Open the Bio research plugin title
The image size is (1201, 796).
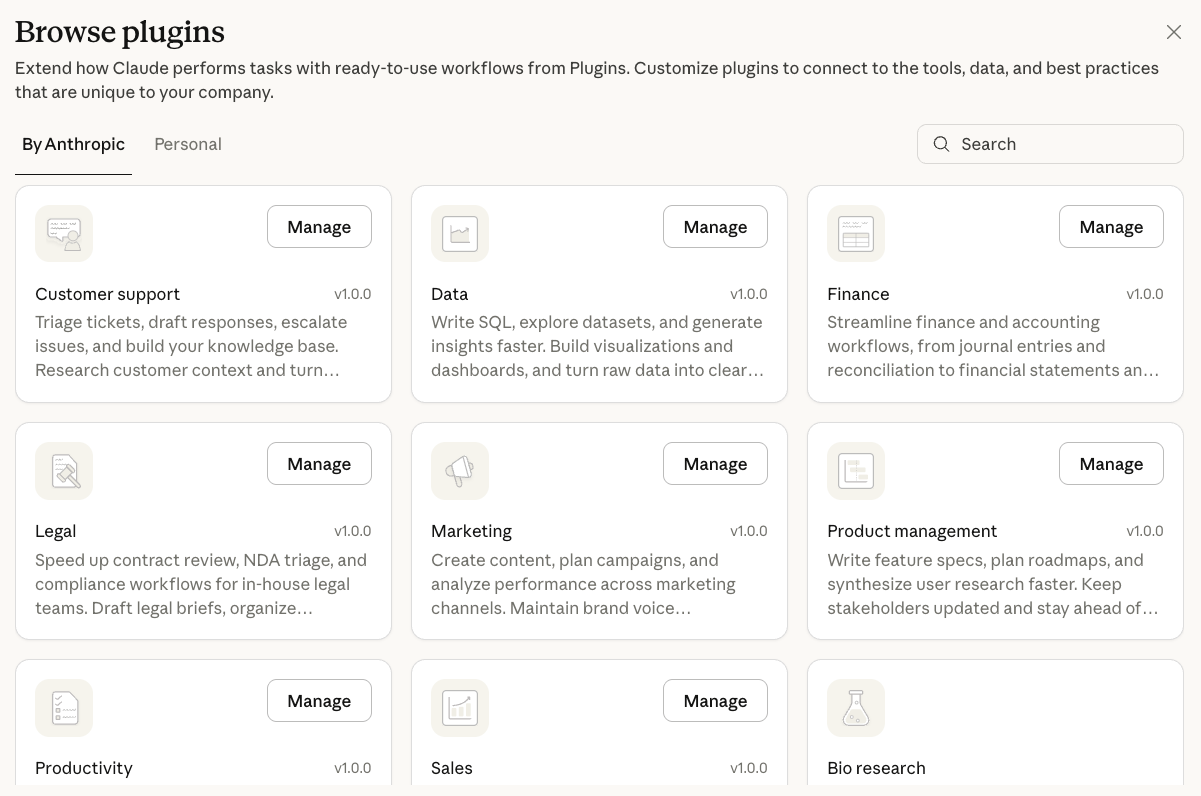click(x=876, y=768)
